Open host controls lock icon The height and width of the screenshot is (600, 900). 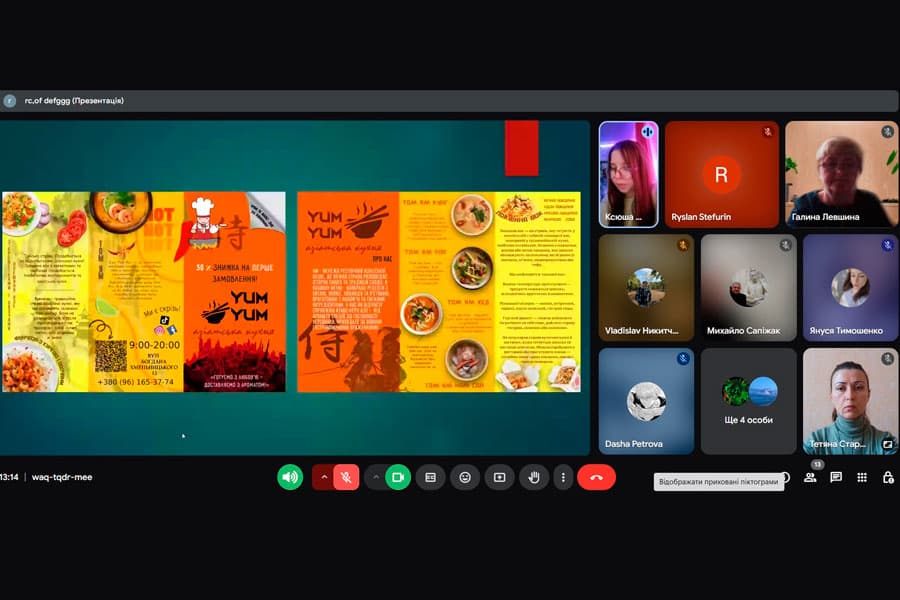(888, 477)
